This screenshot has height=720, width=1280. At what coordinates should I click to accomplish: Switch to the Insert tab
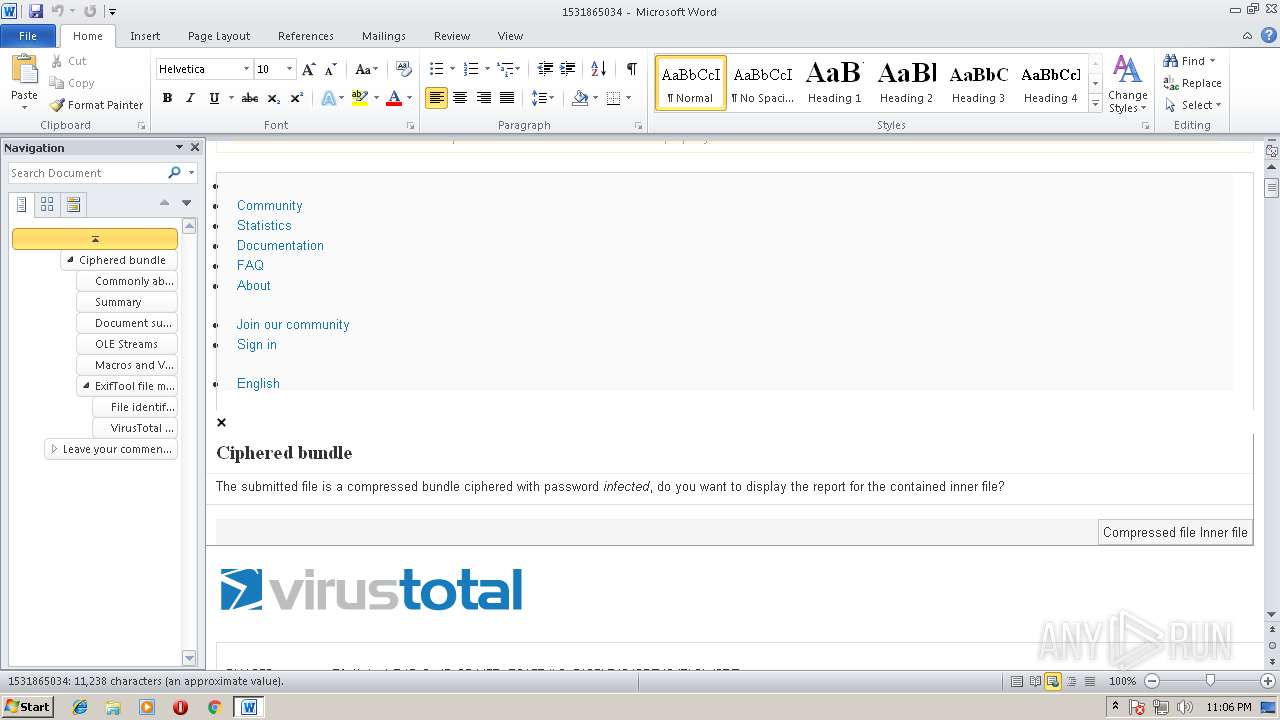click(x=145, y=36)
